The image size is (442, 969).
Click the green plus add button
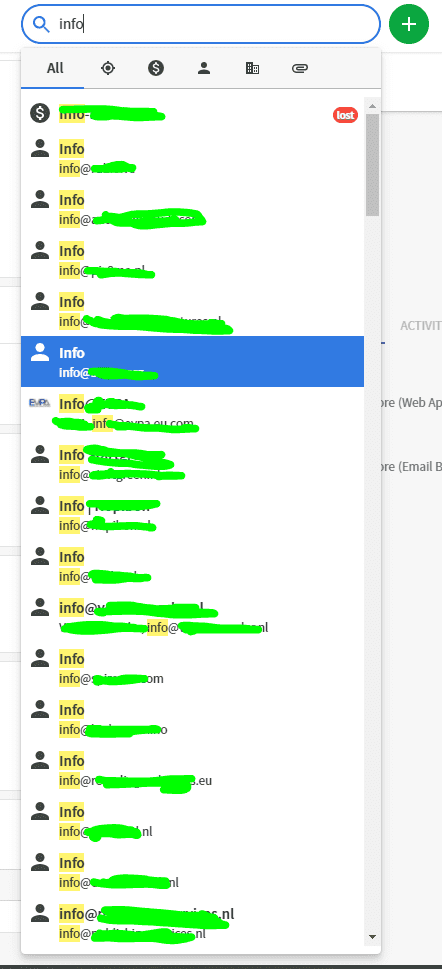tap(409, 24)
